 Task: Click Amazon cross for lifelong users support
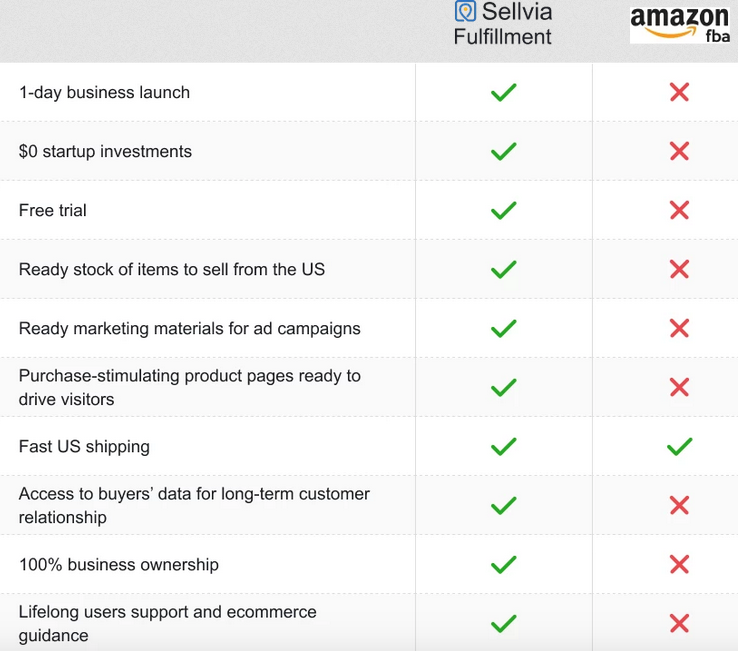(x=679, y=623)
